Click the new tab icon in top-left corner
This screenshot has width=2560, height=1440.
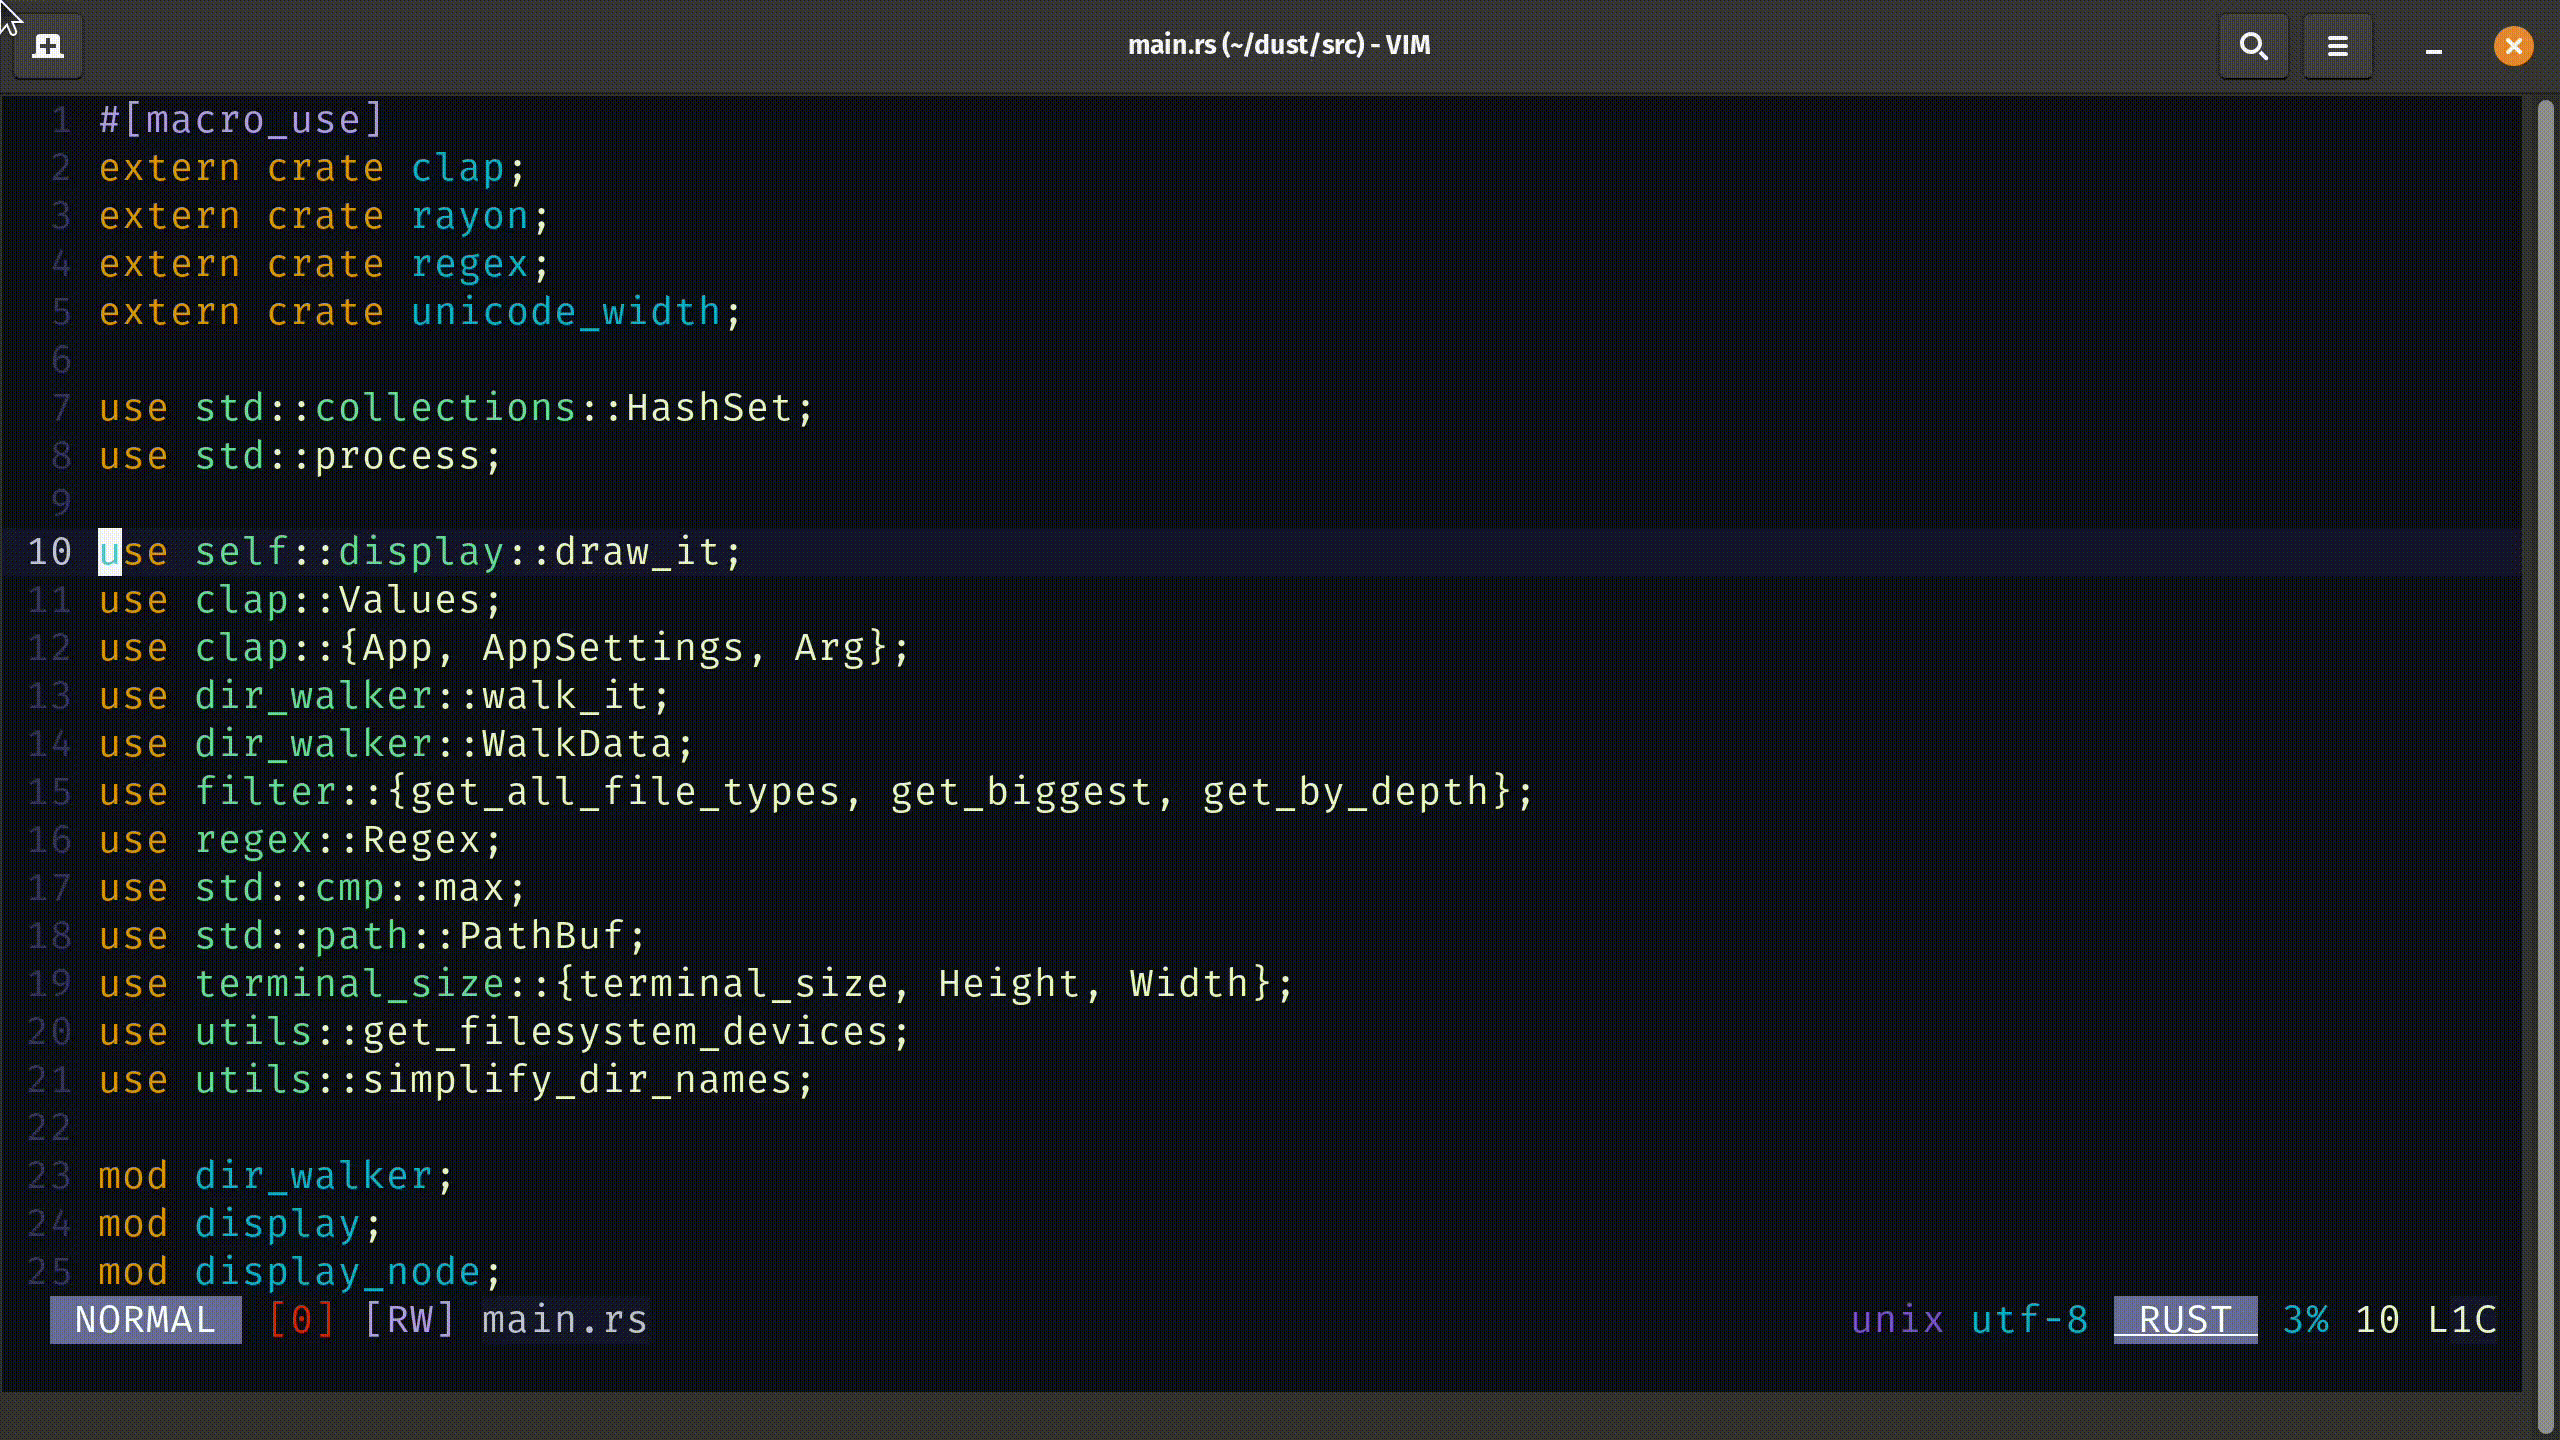pyautogui.click(x=47, y=44)
